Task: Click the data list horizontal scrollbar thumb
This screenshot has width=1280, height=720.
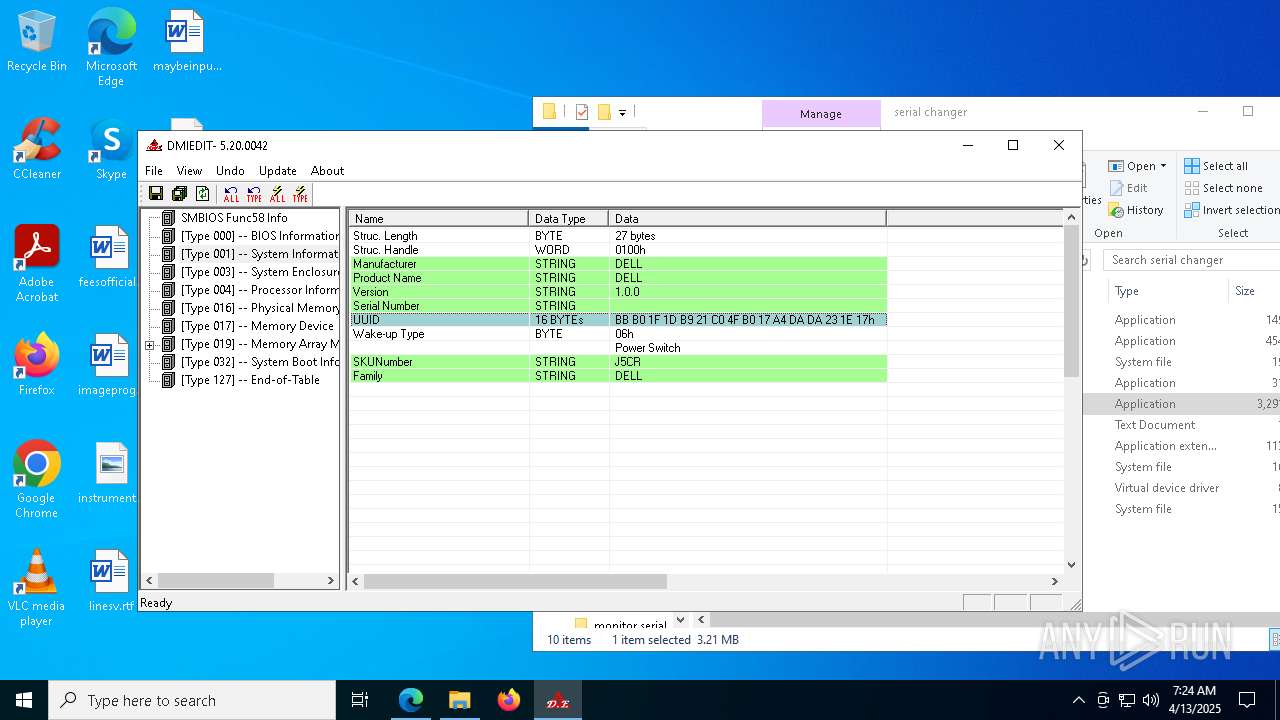Action: (x=515, y=580)
